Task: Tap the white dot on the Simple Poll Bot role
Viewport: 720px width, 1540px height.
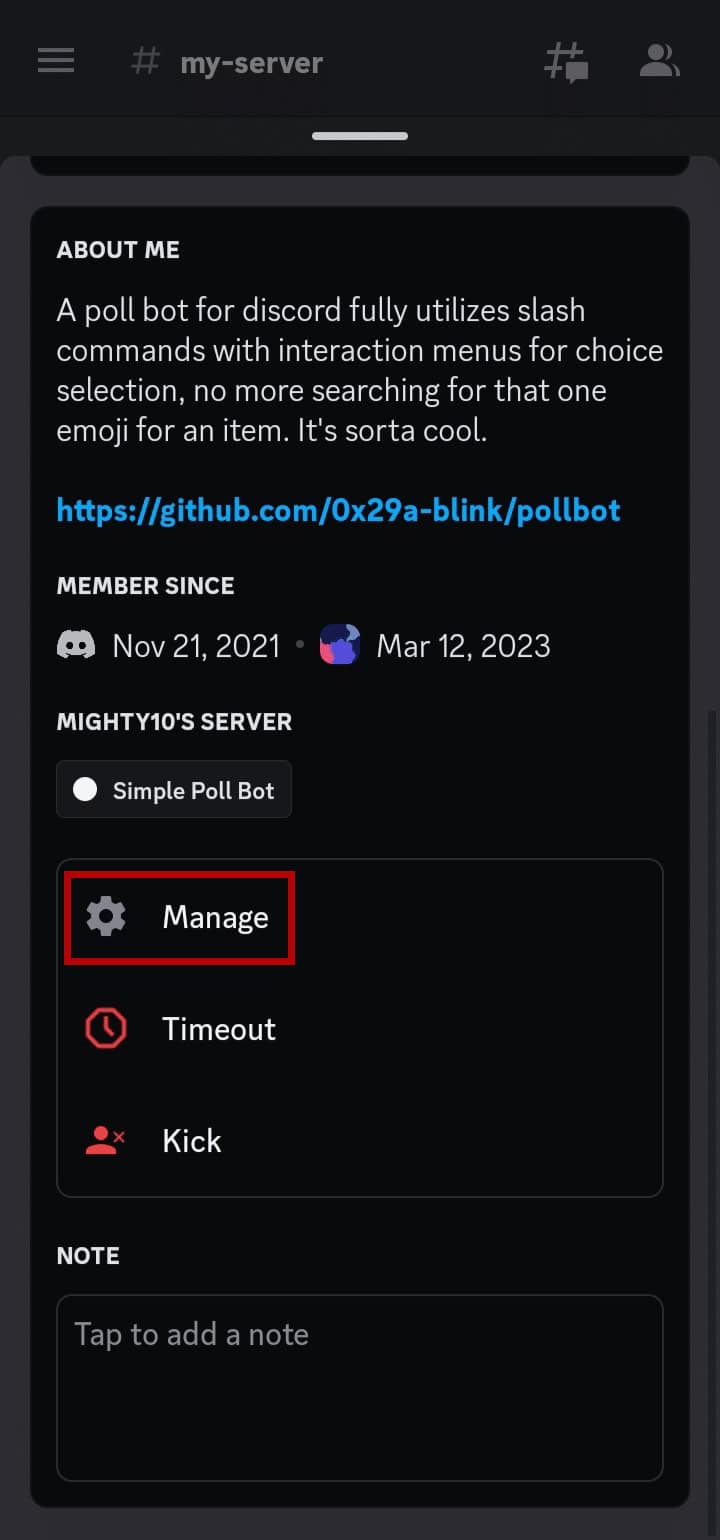Action: click(84, 789)
